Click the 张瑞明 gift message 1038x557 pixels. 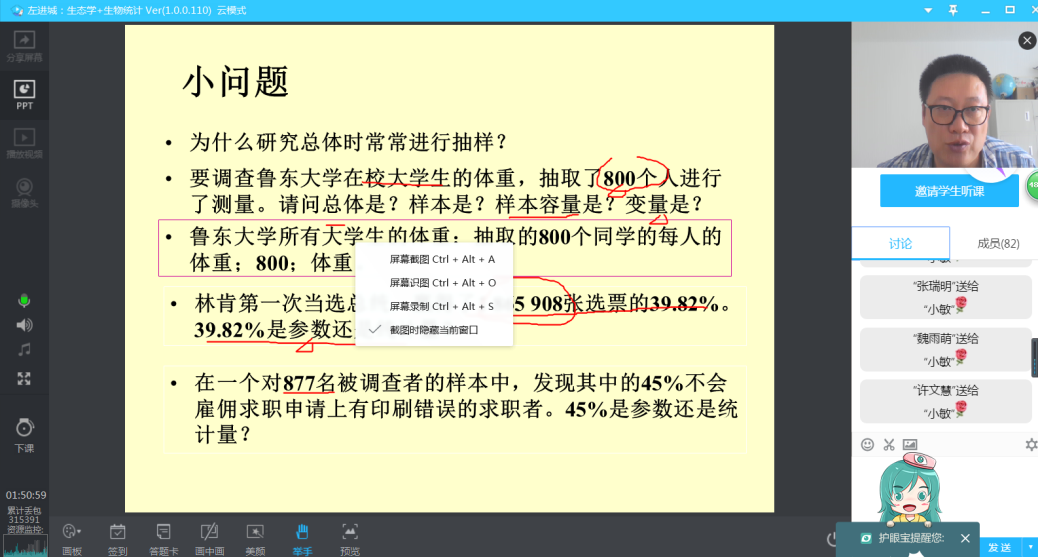[x=945, y=297]
